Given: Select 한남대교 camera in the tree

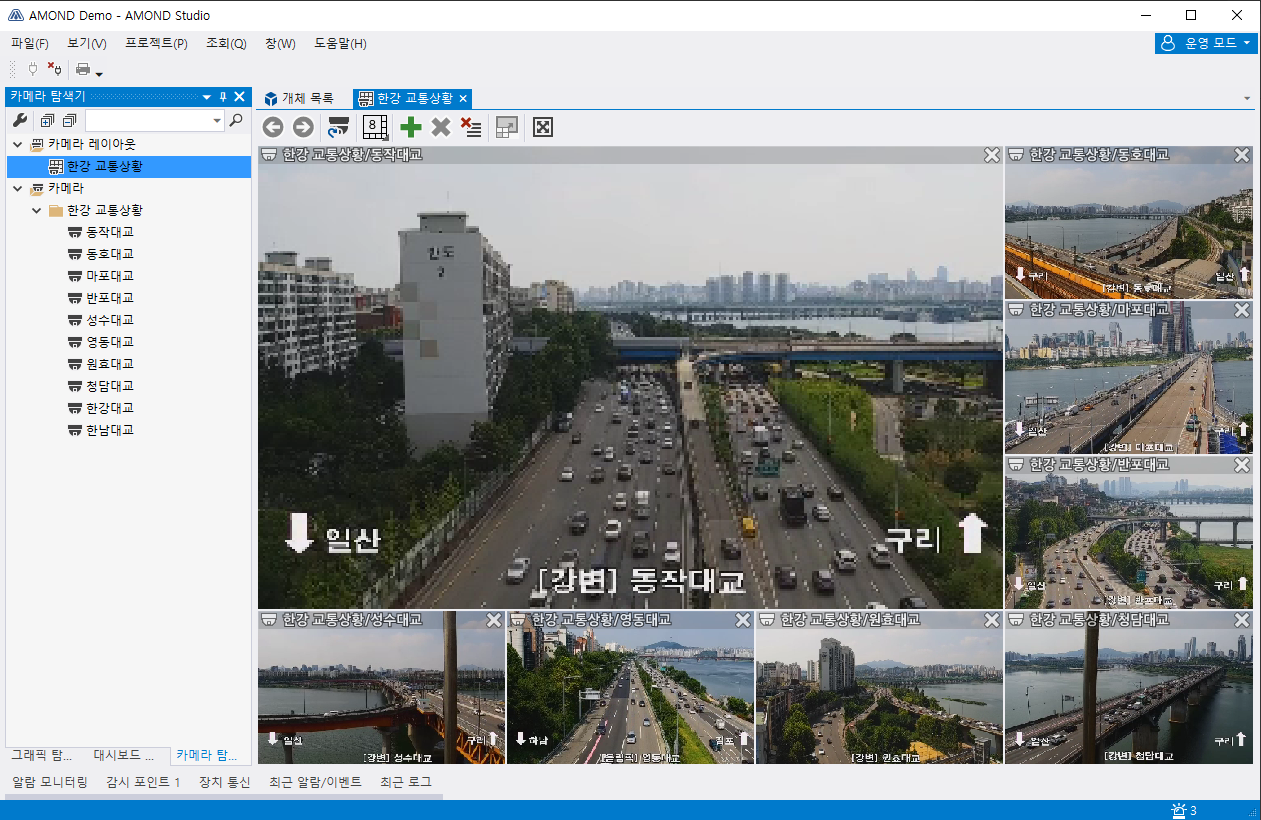Looking at the screenshot, I should [109, 430].
